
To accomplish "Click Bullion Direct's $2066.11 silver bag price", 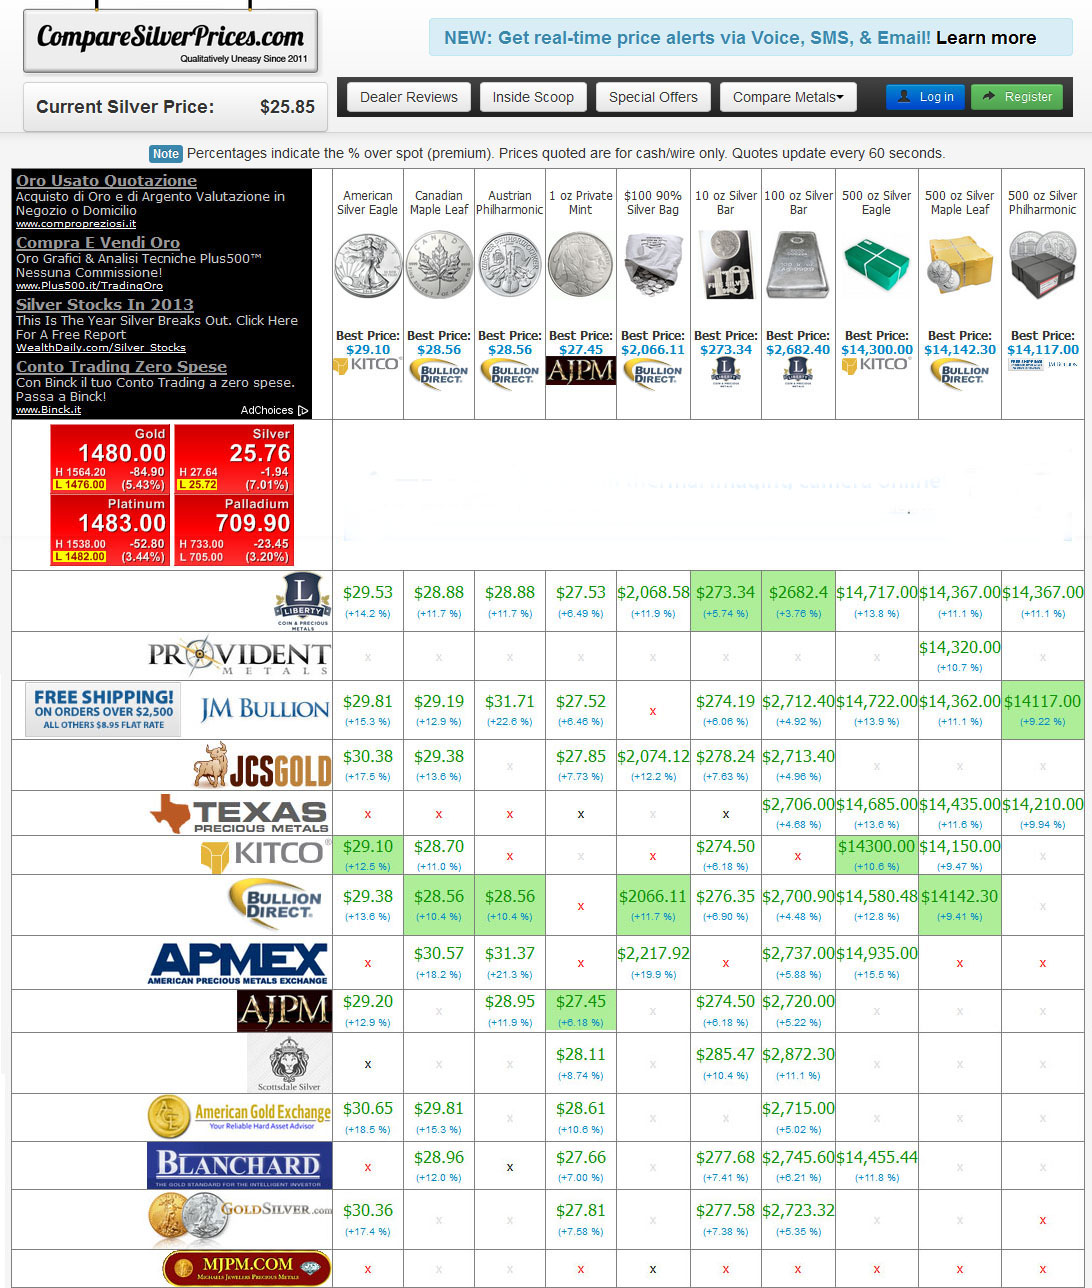I will click(x=653, y=897).
